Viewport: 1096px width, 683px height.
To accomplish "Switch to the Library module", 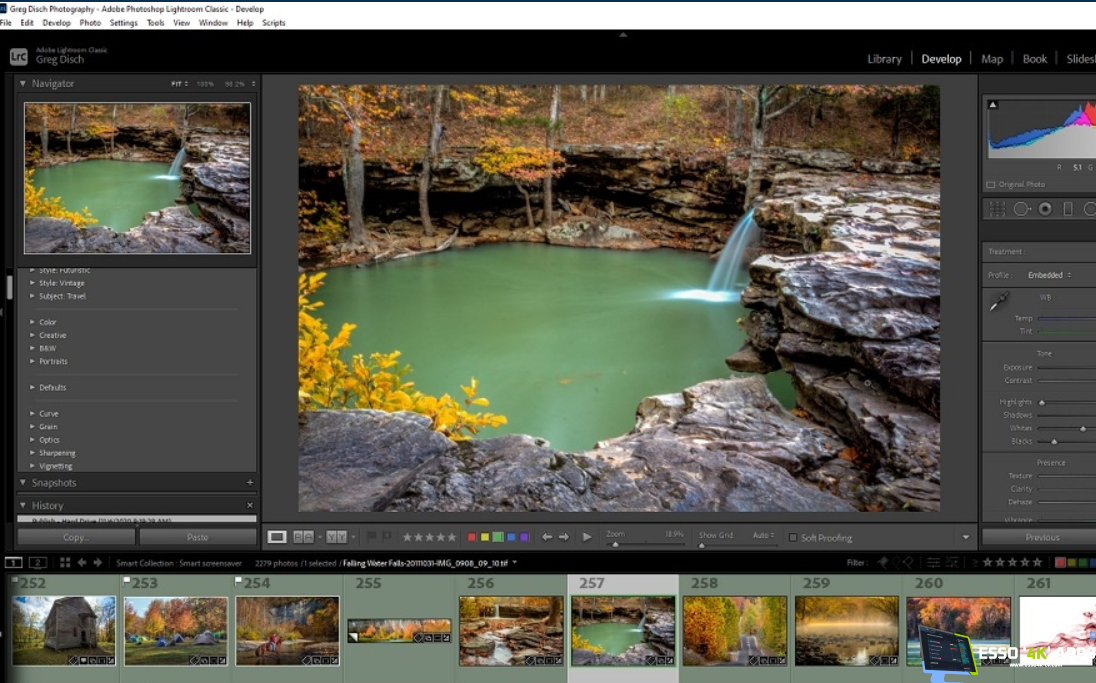I will pyautogui.click(x=884, y=59).
